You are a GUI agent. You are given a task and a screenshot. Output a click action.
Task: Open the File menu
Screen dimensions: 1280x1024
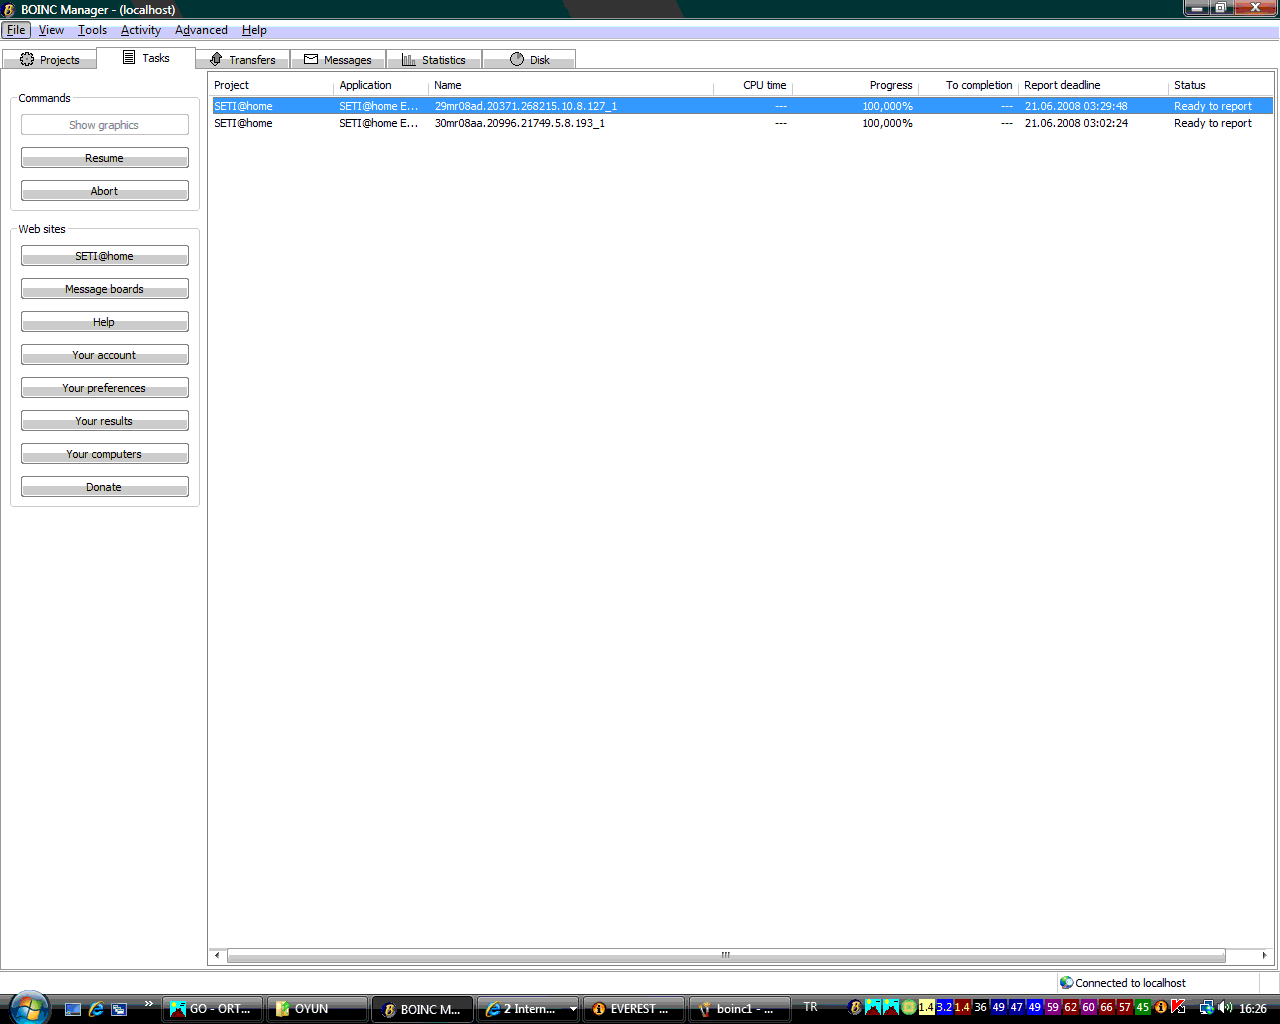tap(16, 30)
